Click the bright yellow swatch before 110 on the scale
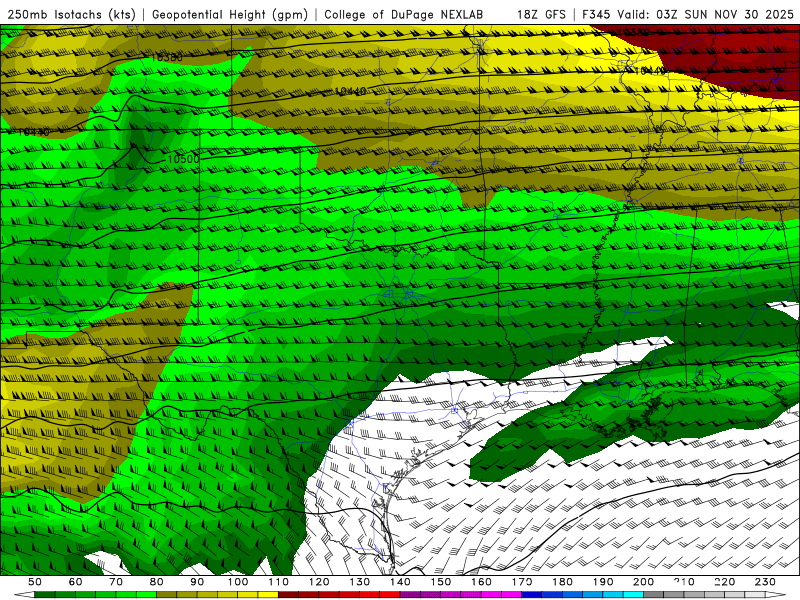This screenshot has height=600, width=800. coord(268,595)
